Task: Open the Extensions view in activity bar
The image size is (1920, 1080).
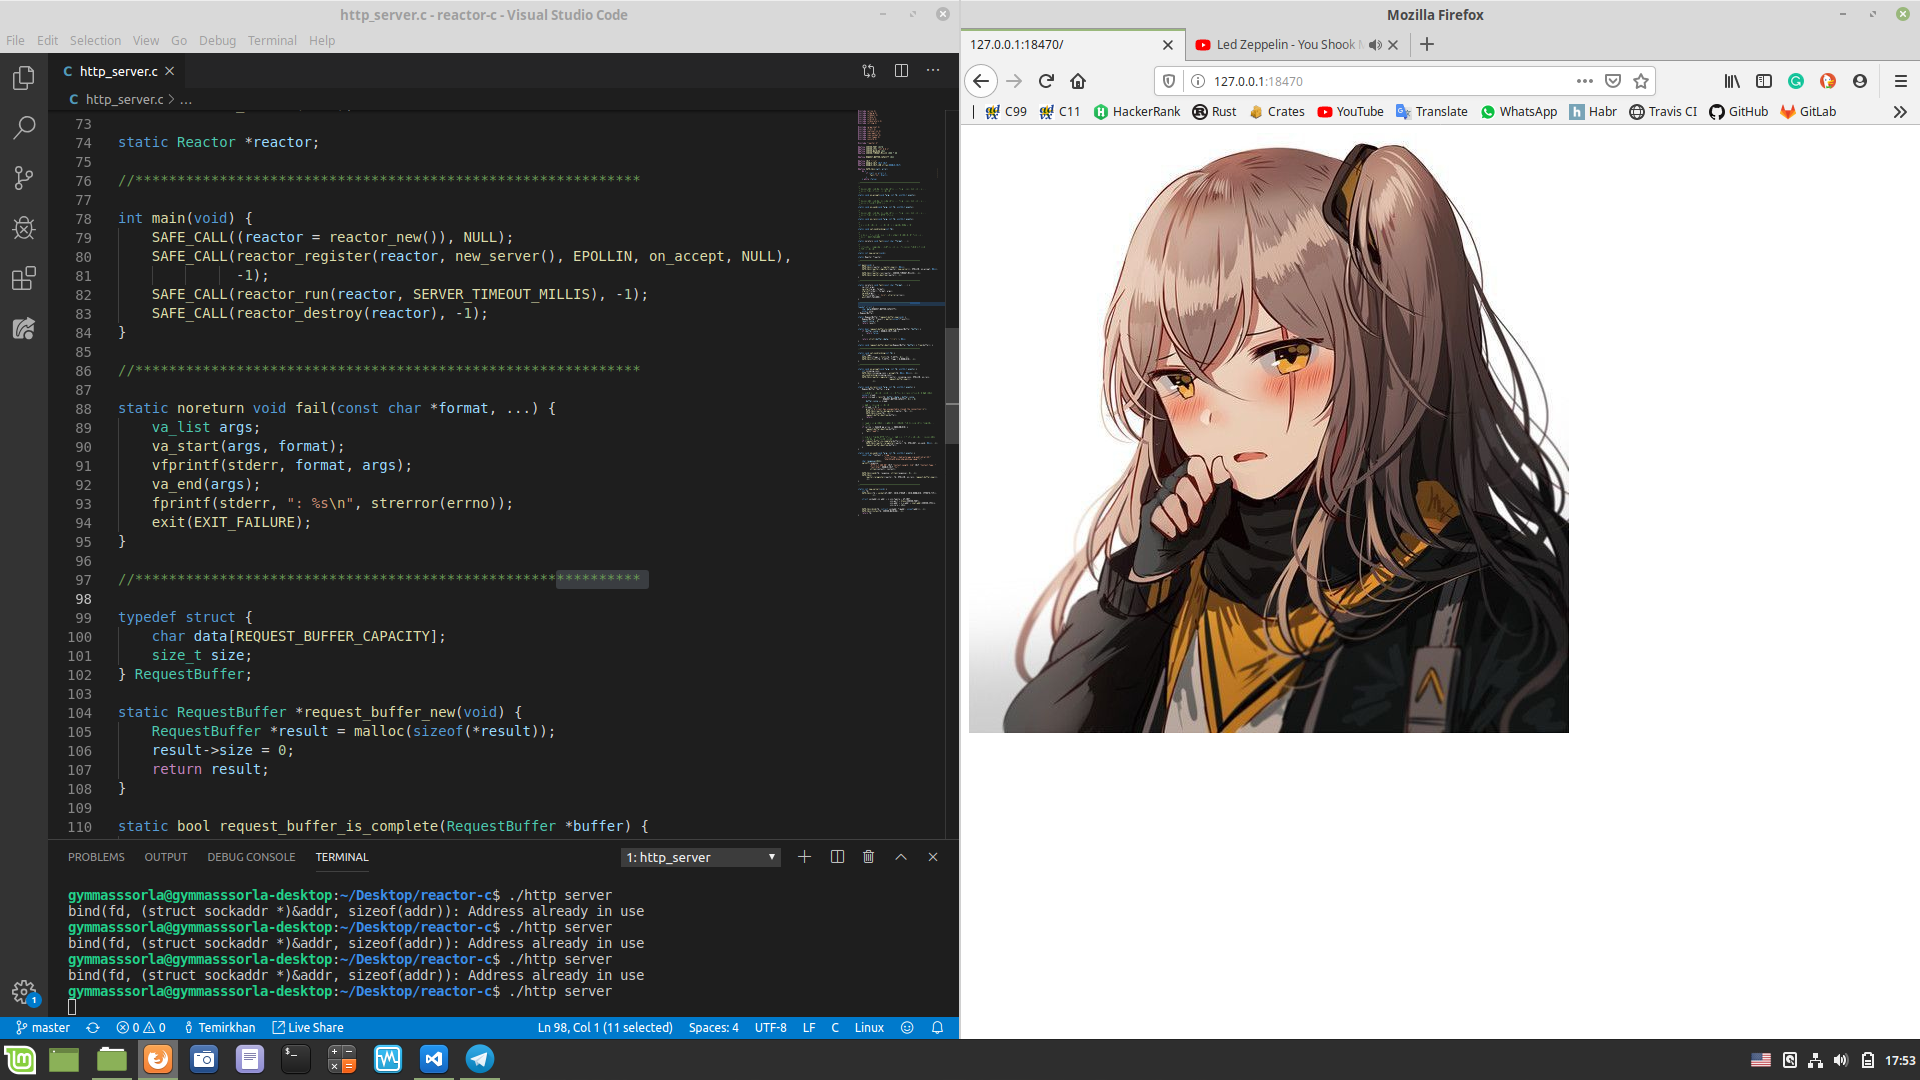Action: [24, 278]
